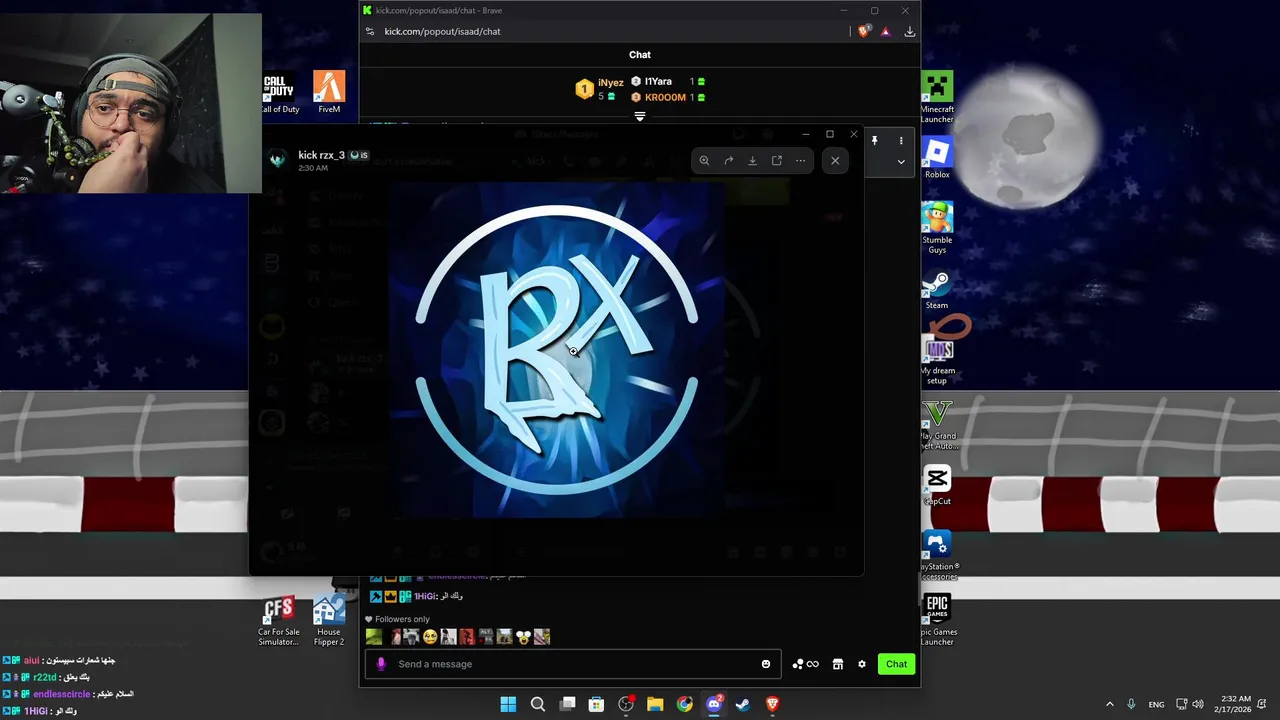The width and height of the screenshot is (1280, 720).
Task: Open Microsoft Store from taskbar
Action: 596,704
